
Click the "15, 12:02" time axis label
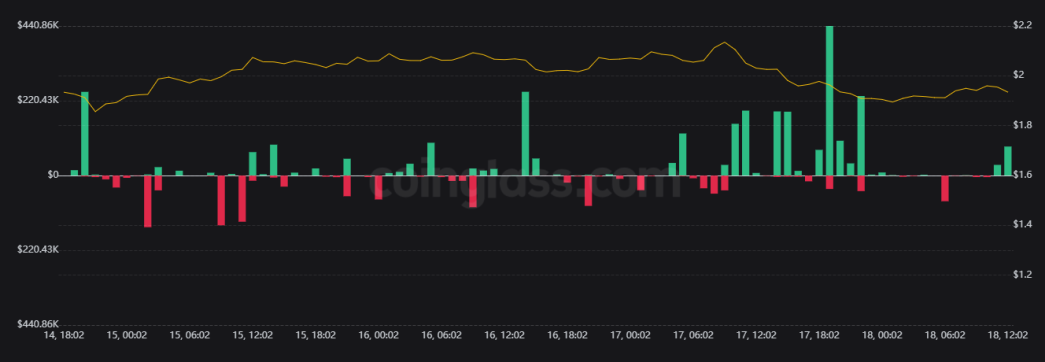253,335
